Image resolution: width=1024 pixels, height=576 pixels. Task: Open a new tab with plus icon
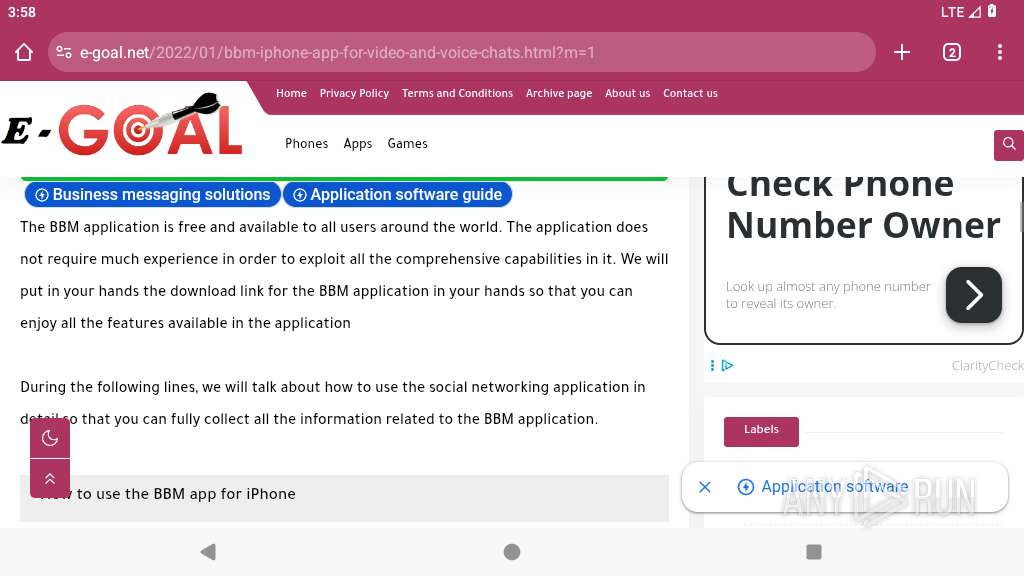(x=902, y=52)
